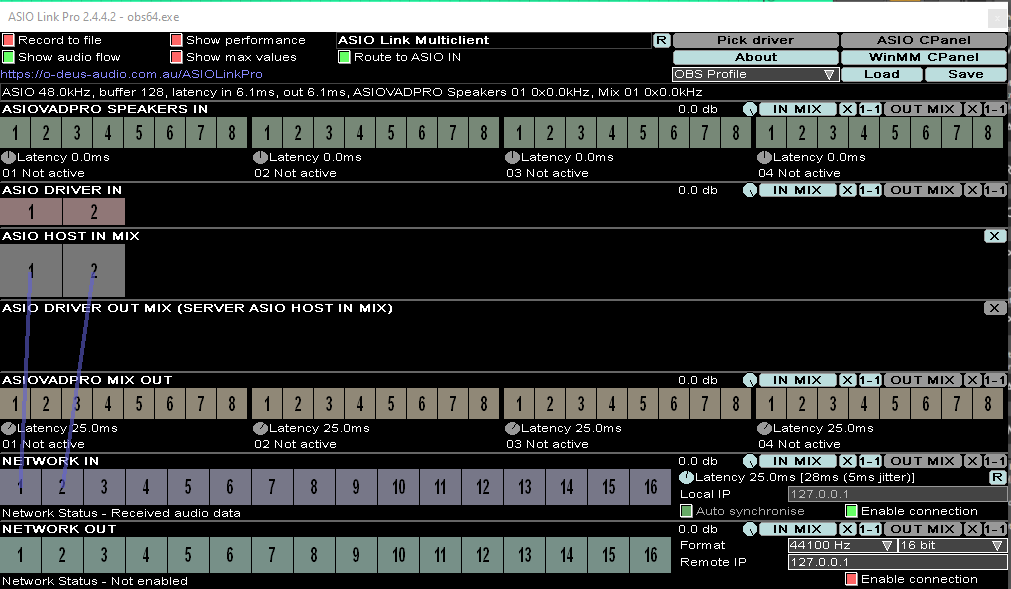Select channel 11 tile on NETWORK IN
The height and width of the screenshot is (589, 1011).
point(440,486)
